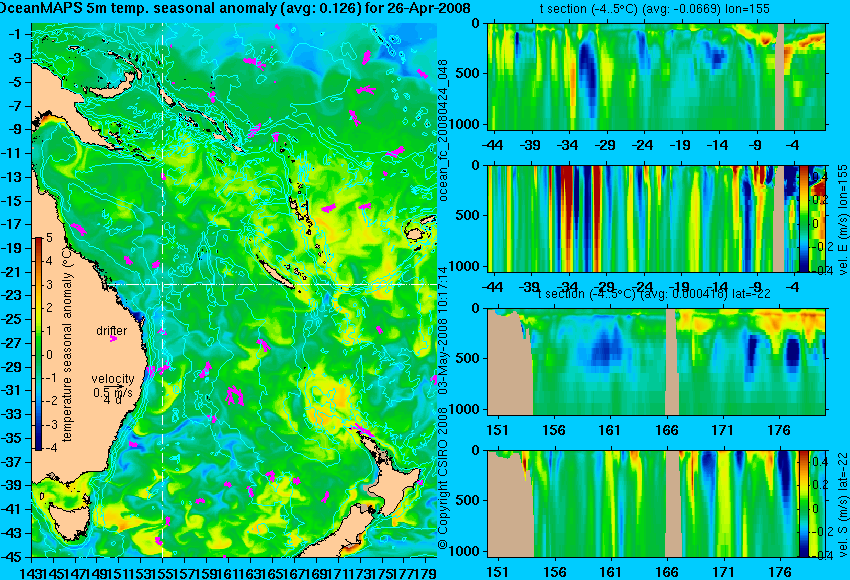Click the magenta drifter marker below the drifter label
This screenshot has height=580, width=850.
pos(113,339)
